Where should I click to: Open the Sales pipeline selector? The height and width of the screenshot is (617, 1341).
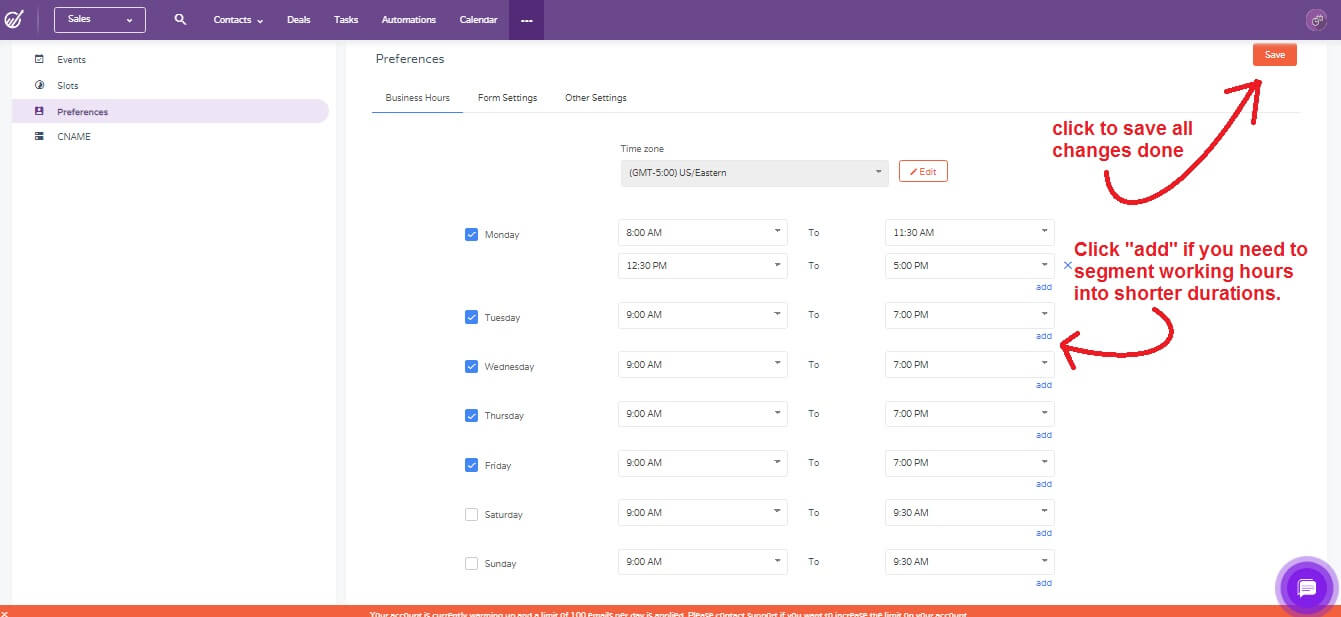pos(99,19)
